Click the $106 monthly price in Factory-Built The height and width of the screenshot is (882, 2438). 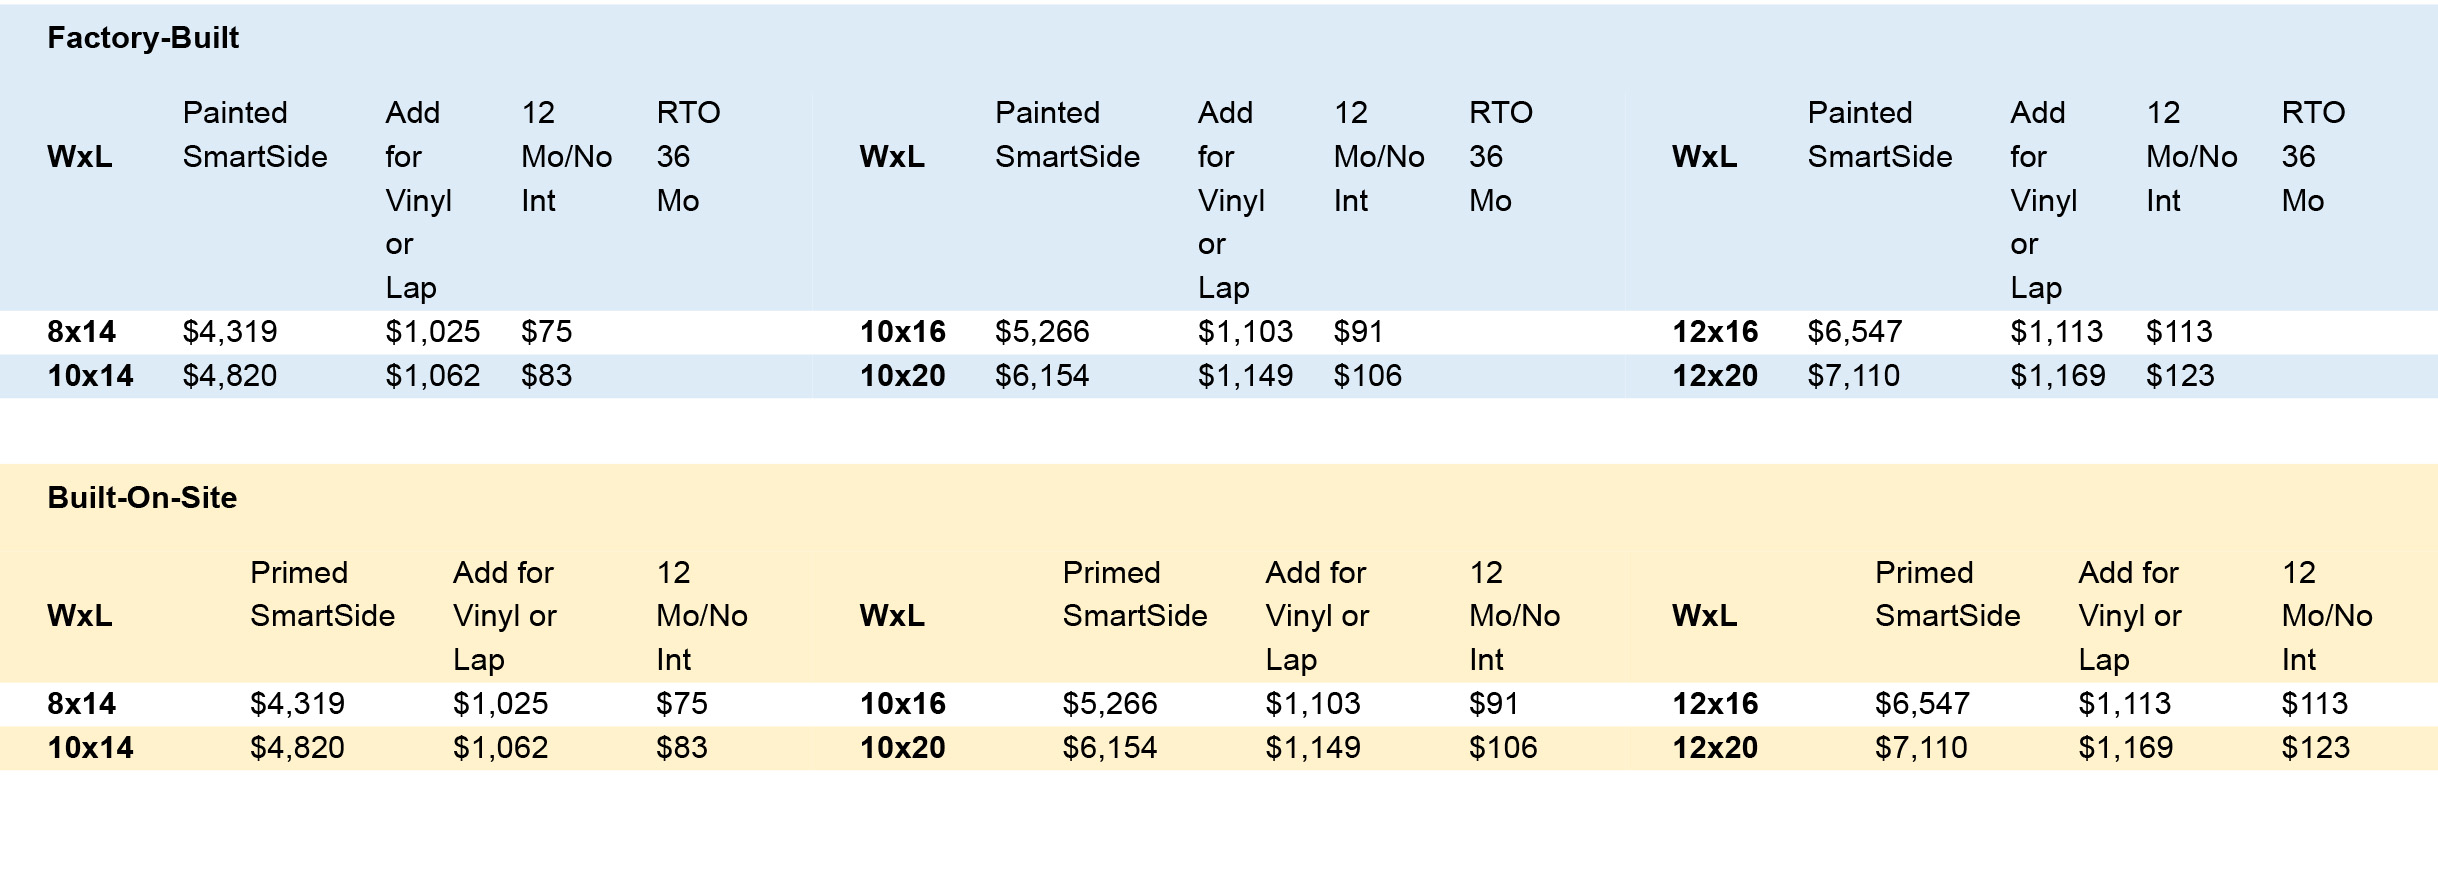tap(1368, 376)
